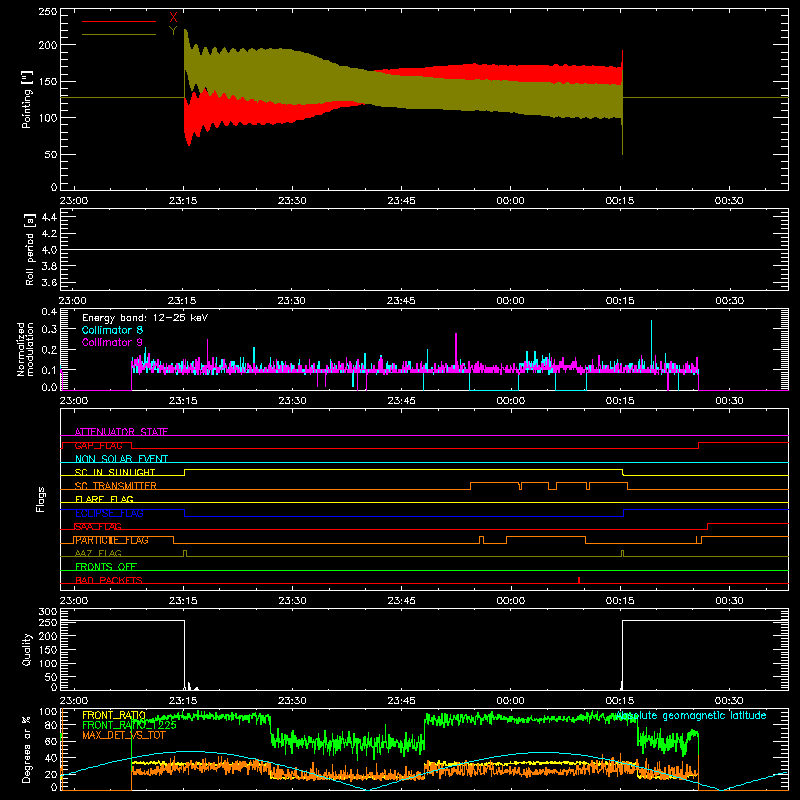Click 00:30 tick on Quality plot

(x=729, y=701)
